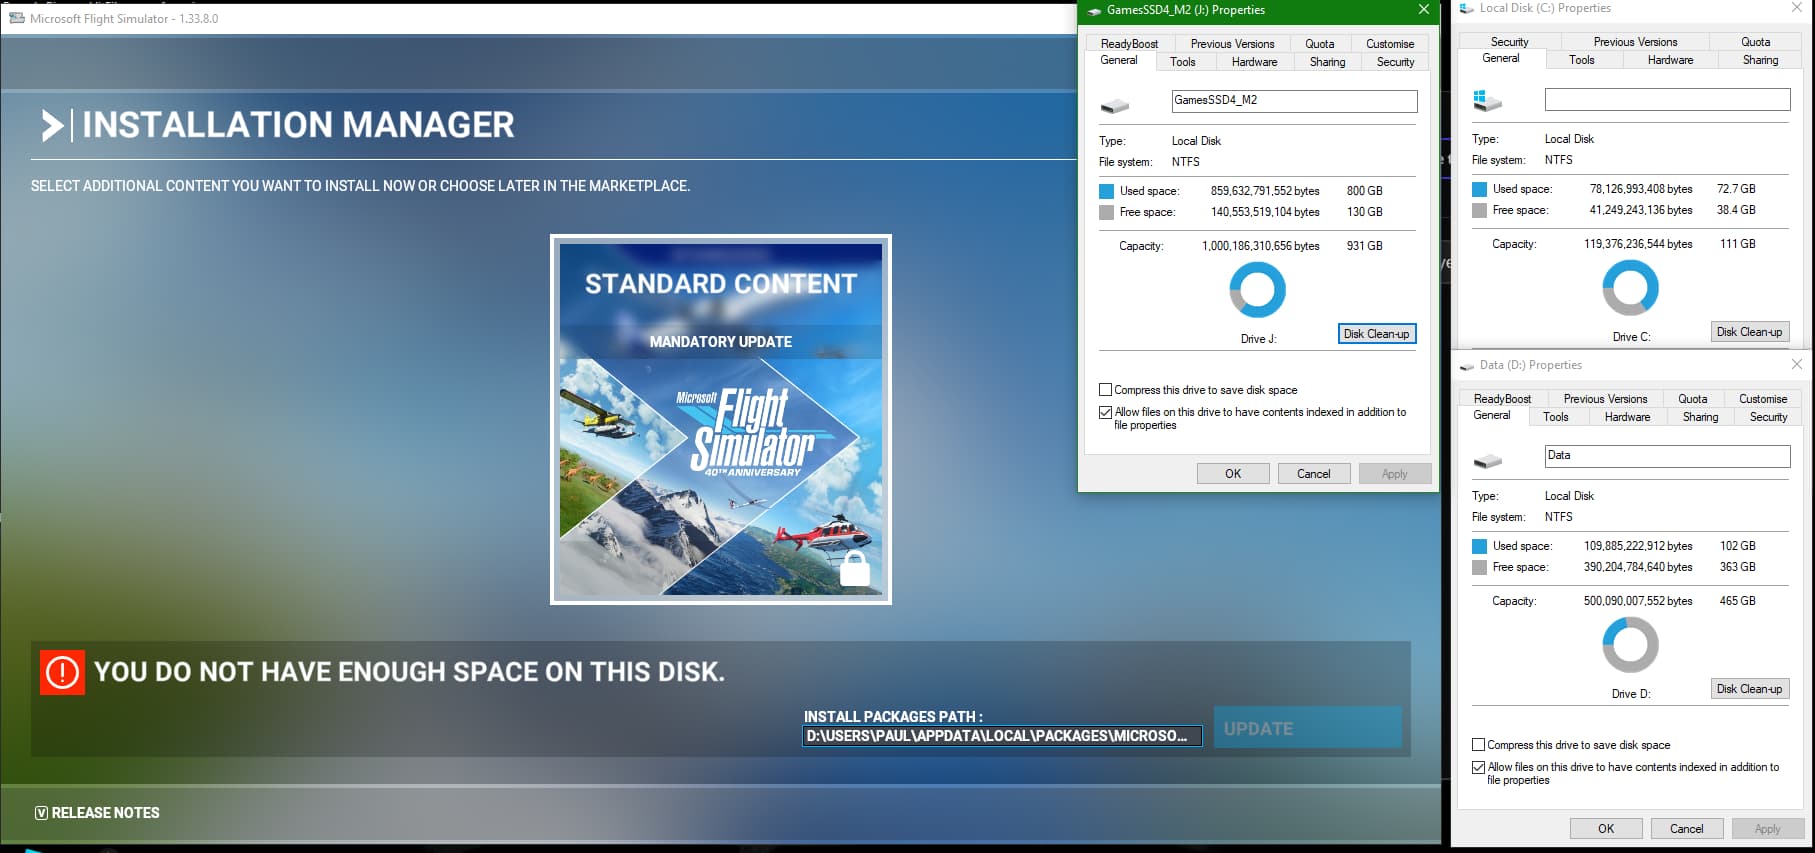Click the install packages path field
The height and width of the screenshot is (853, 1815).
[x=1001, y=736]
